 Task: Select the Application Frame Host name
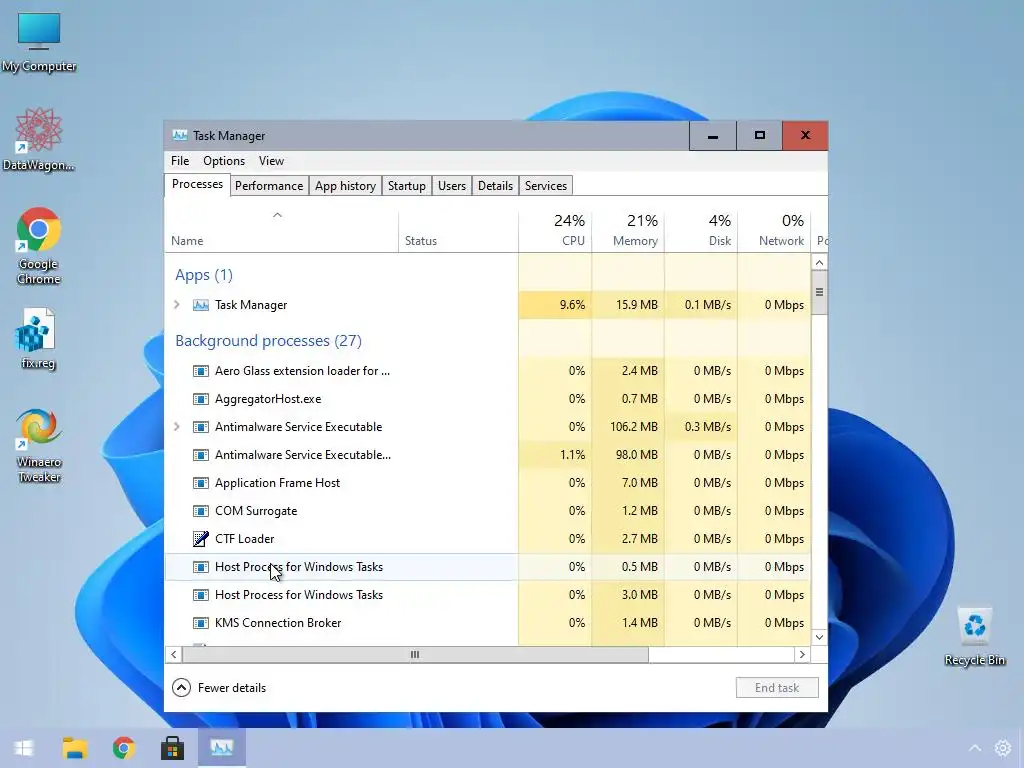pos(278,483)
